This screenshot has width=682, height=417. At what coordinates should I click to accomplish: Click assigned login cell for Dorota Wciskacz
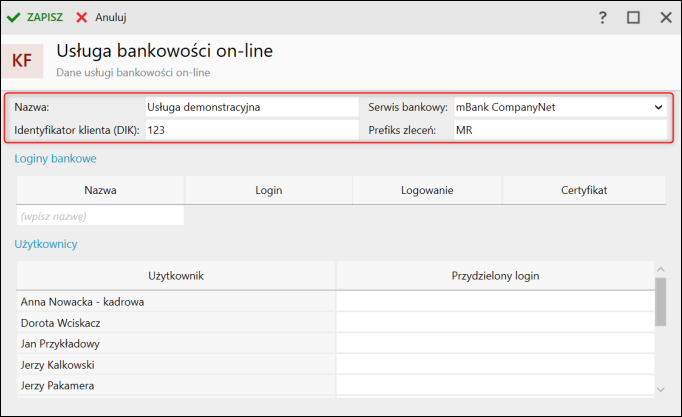[495, 322]
